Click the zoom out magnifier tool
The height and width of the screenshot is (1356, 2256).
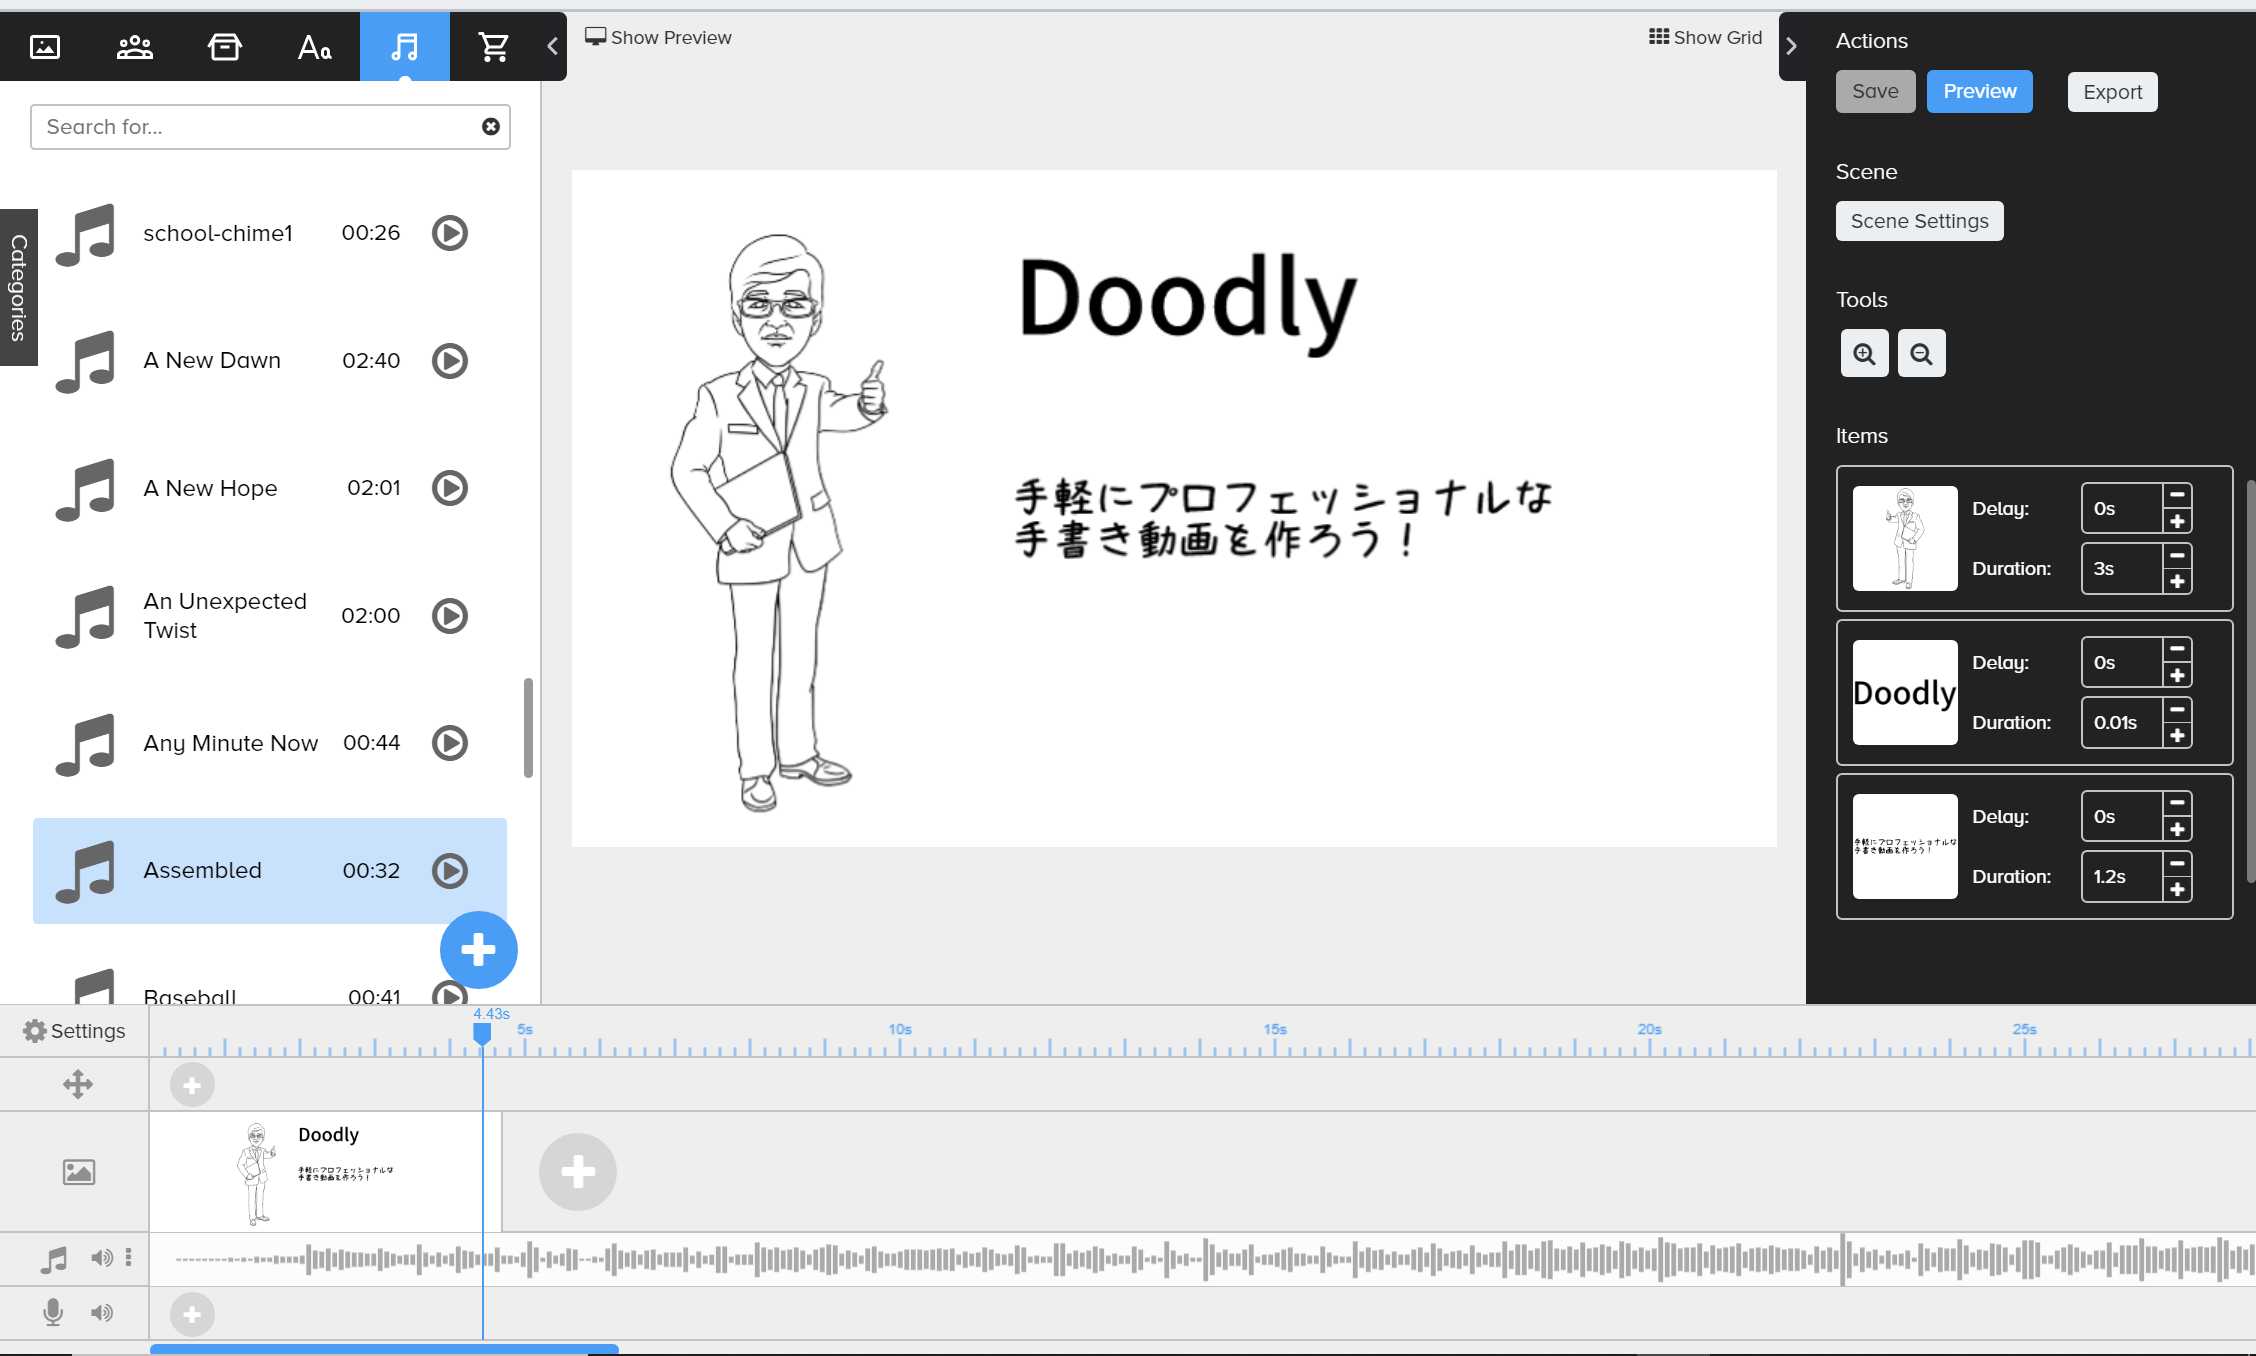[1921, 354]
